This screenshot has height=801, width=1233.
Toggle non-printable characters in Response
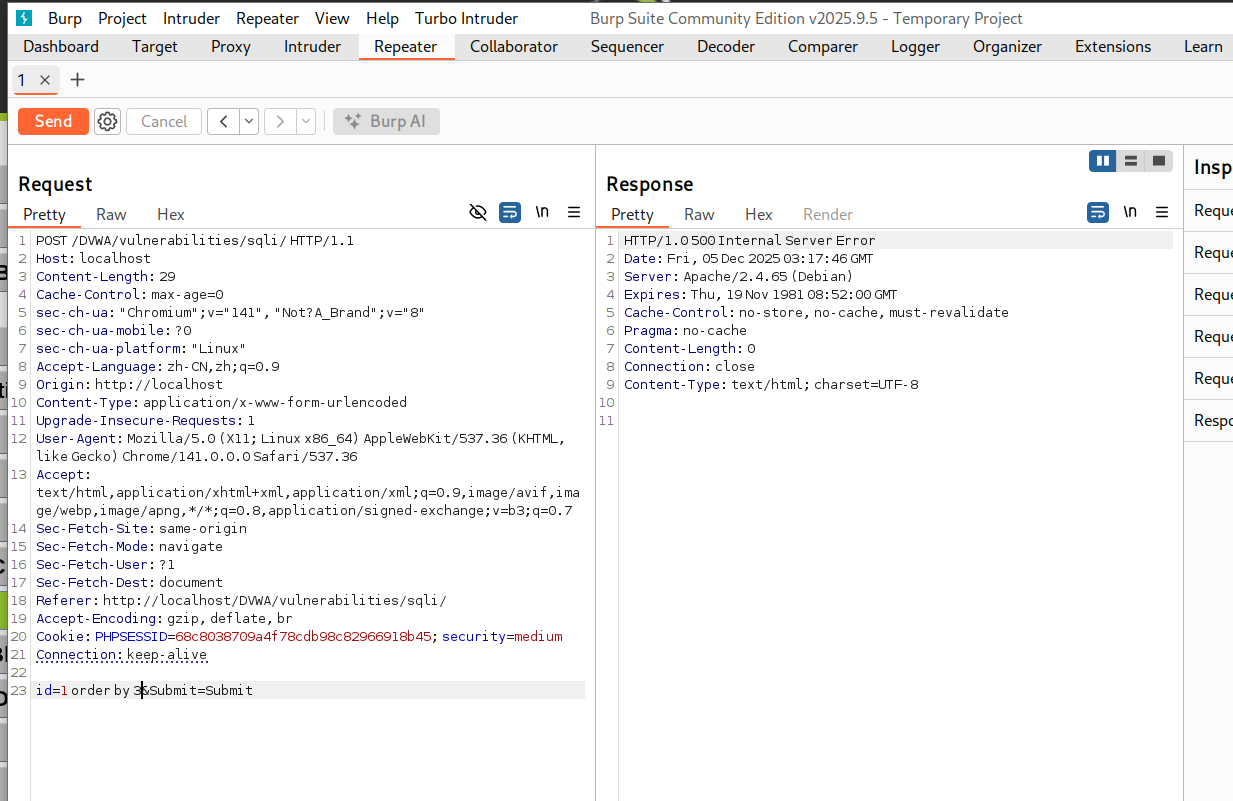[x=1130, y=212]
